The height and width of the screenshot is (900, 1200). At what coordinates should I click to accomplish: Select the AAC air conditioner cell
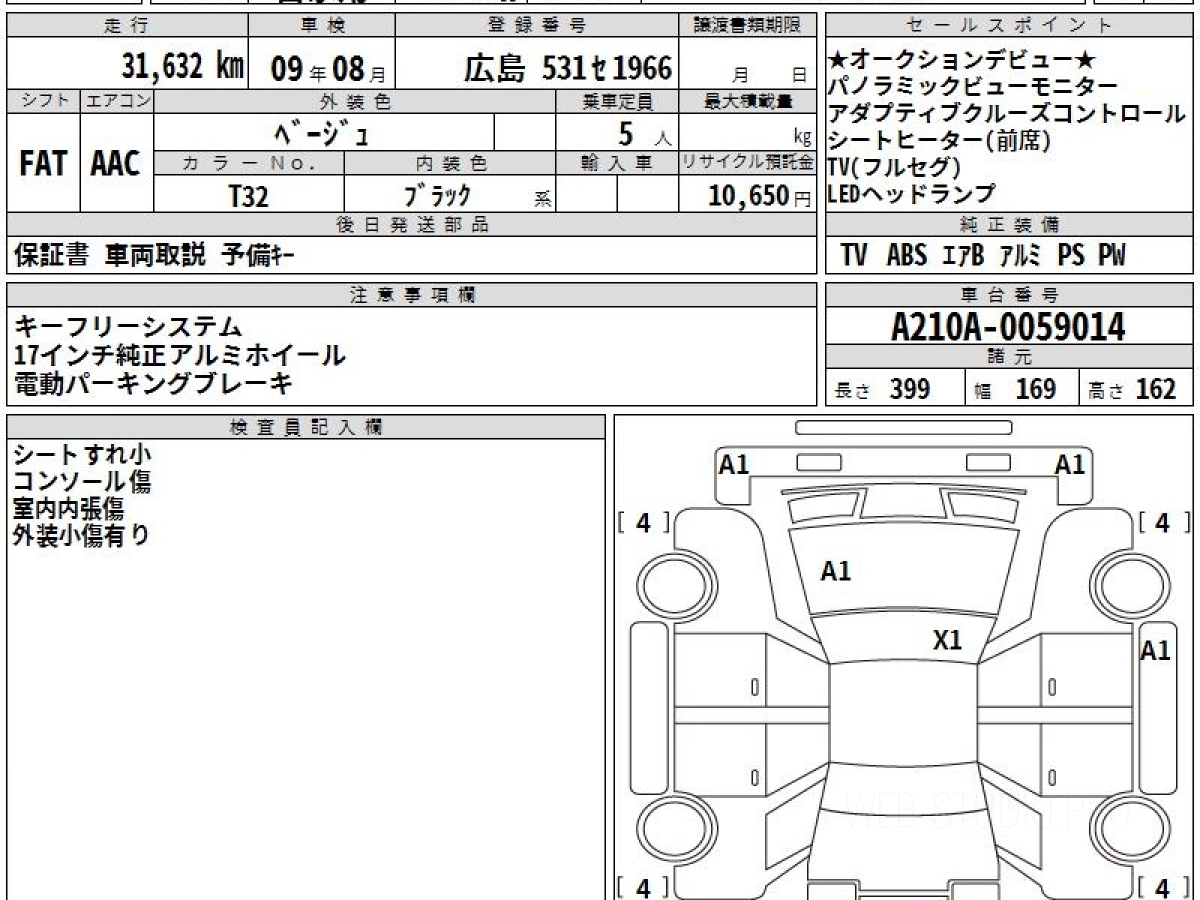[116, 165]
